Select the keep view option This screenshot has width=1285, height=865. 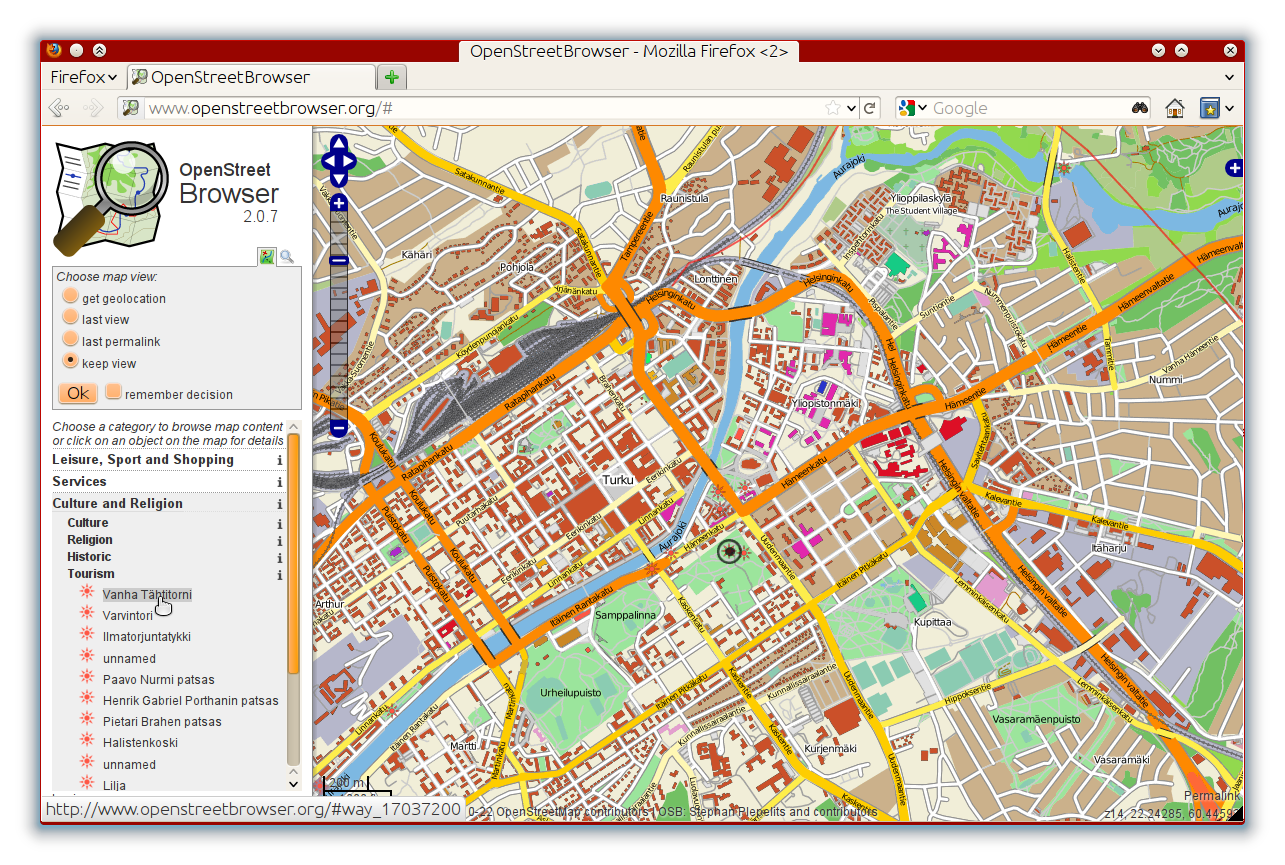(70, 360)
